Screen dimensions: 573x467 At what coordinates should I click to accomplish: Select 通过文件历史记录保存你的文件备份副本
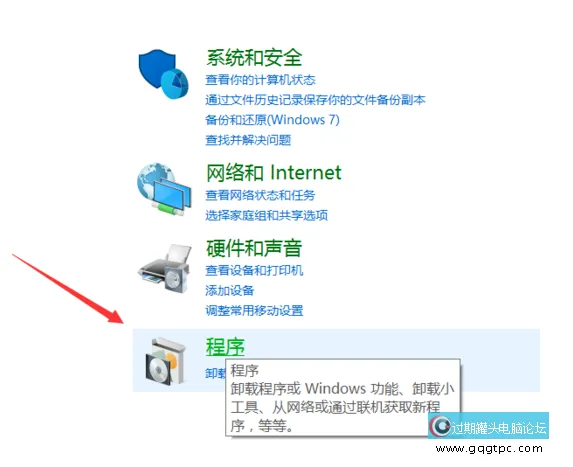click(x=315, y=100)
